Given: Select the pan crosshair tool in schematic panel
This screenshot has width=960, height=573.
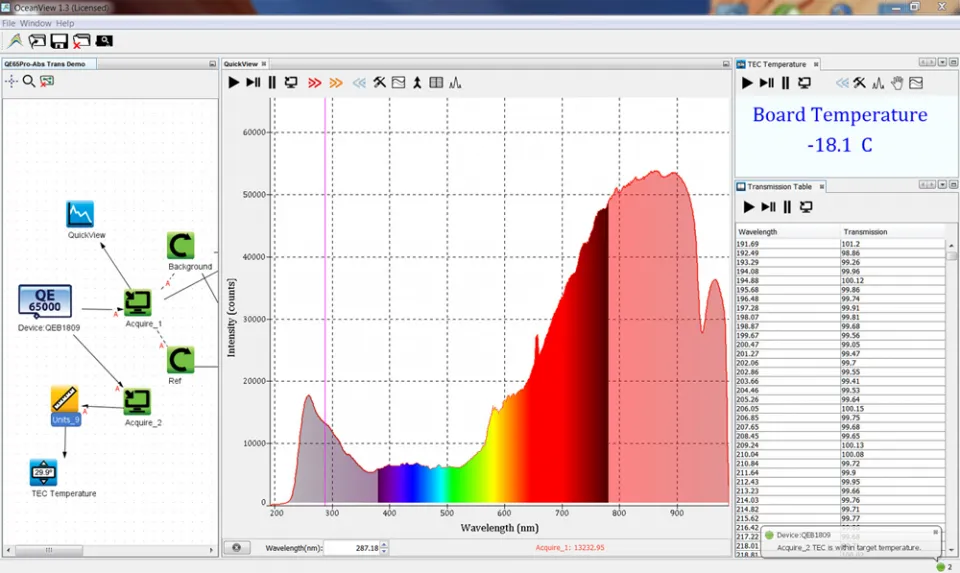Looking at the screenshot, I should 11,81.
